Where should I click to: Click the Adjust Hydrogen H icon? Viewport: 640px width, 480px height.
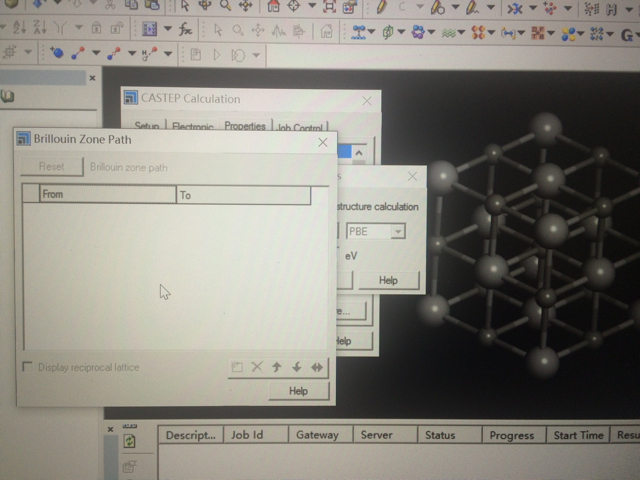click(612, 10)
